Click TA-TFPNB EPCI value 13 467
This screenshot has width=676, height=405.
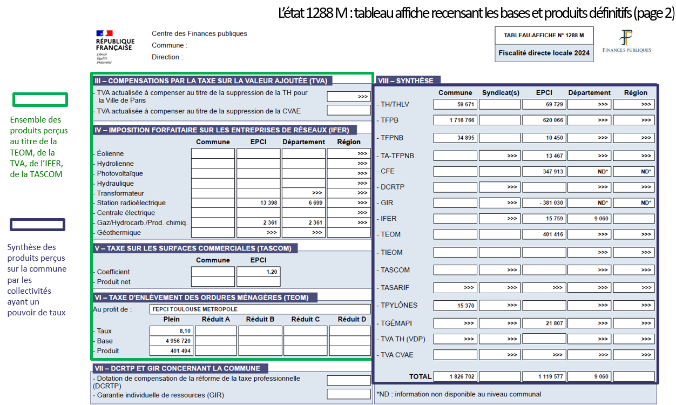click(544, 156)
